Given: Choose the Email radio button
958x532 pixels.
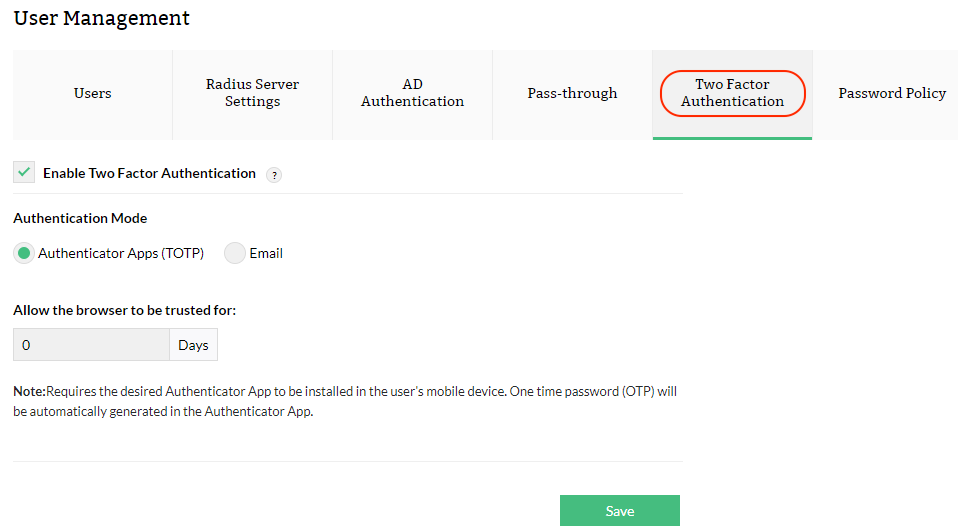Looking at the screenshot, I should click(235, 253).
